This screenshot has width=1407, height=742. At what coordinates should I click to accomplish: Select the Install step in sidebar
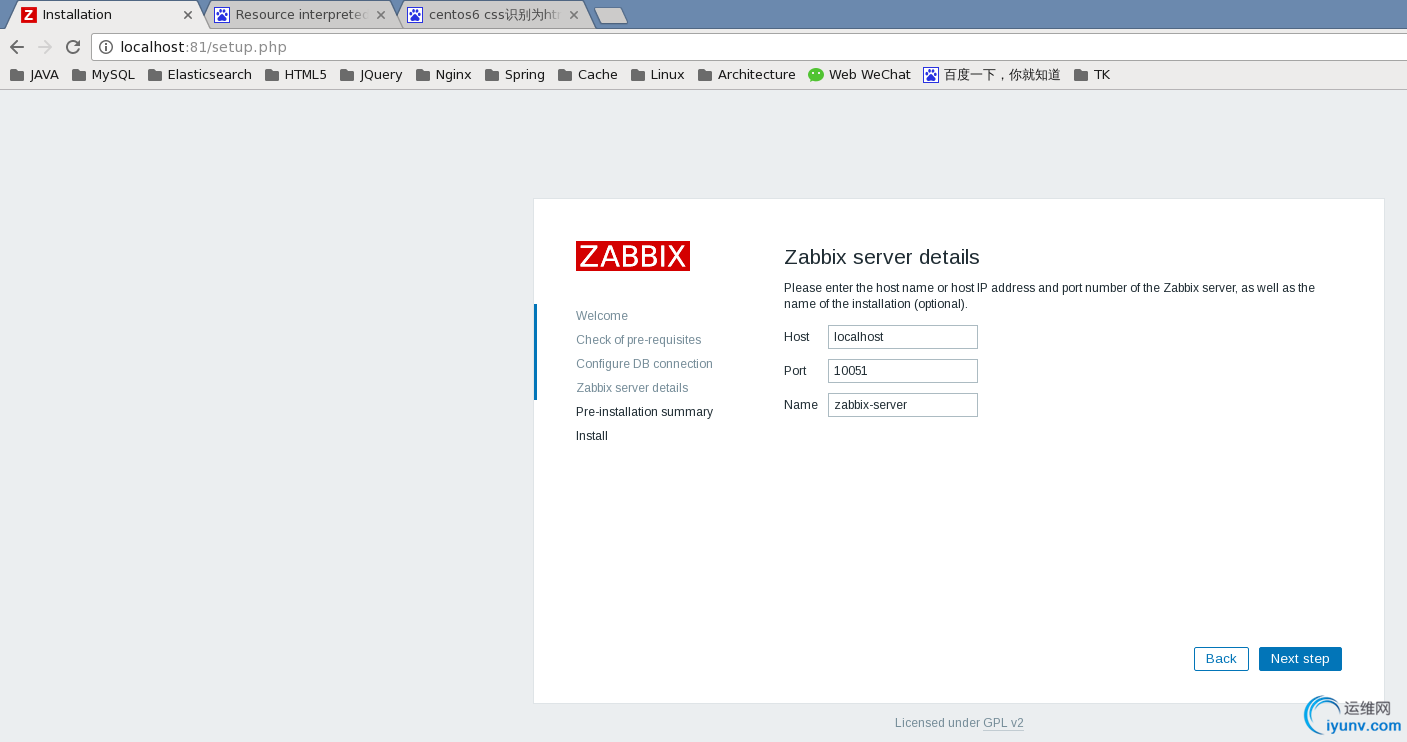click(592, 436)
